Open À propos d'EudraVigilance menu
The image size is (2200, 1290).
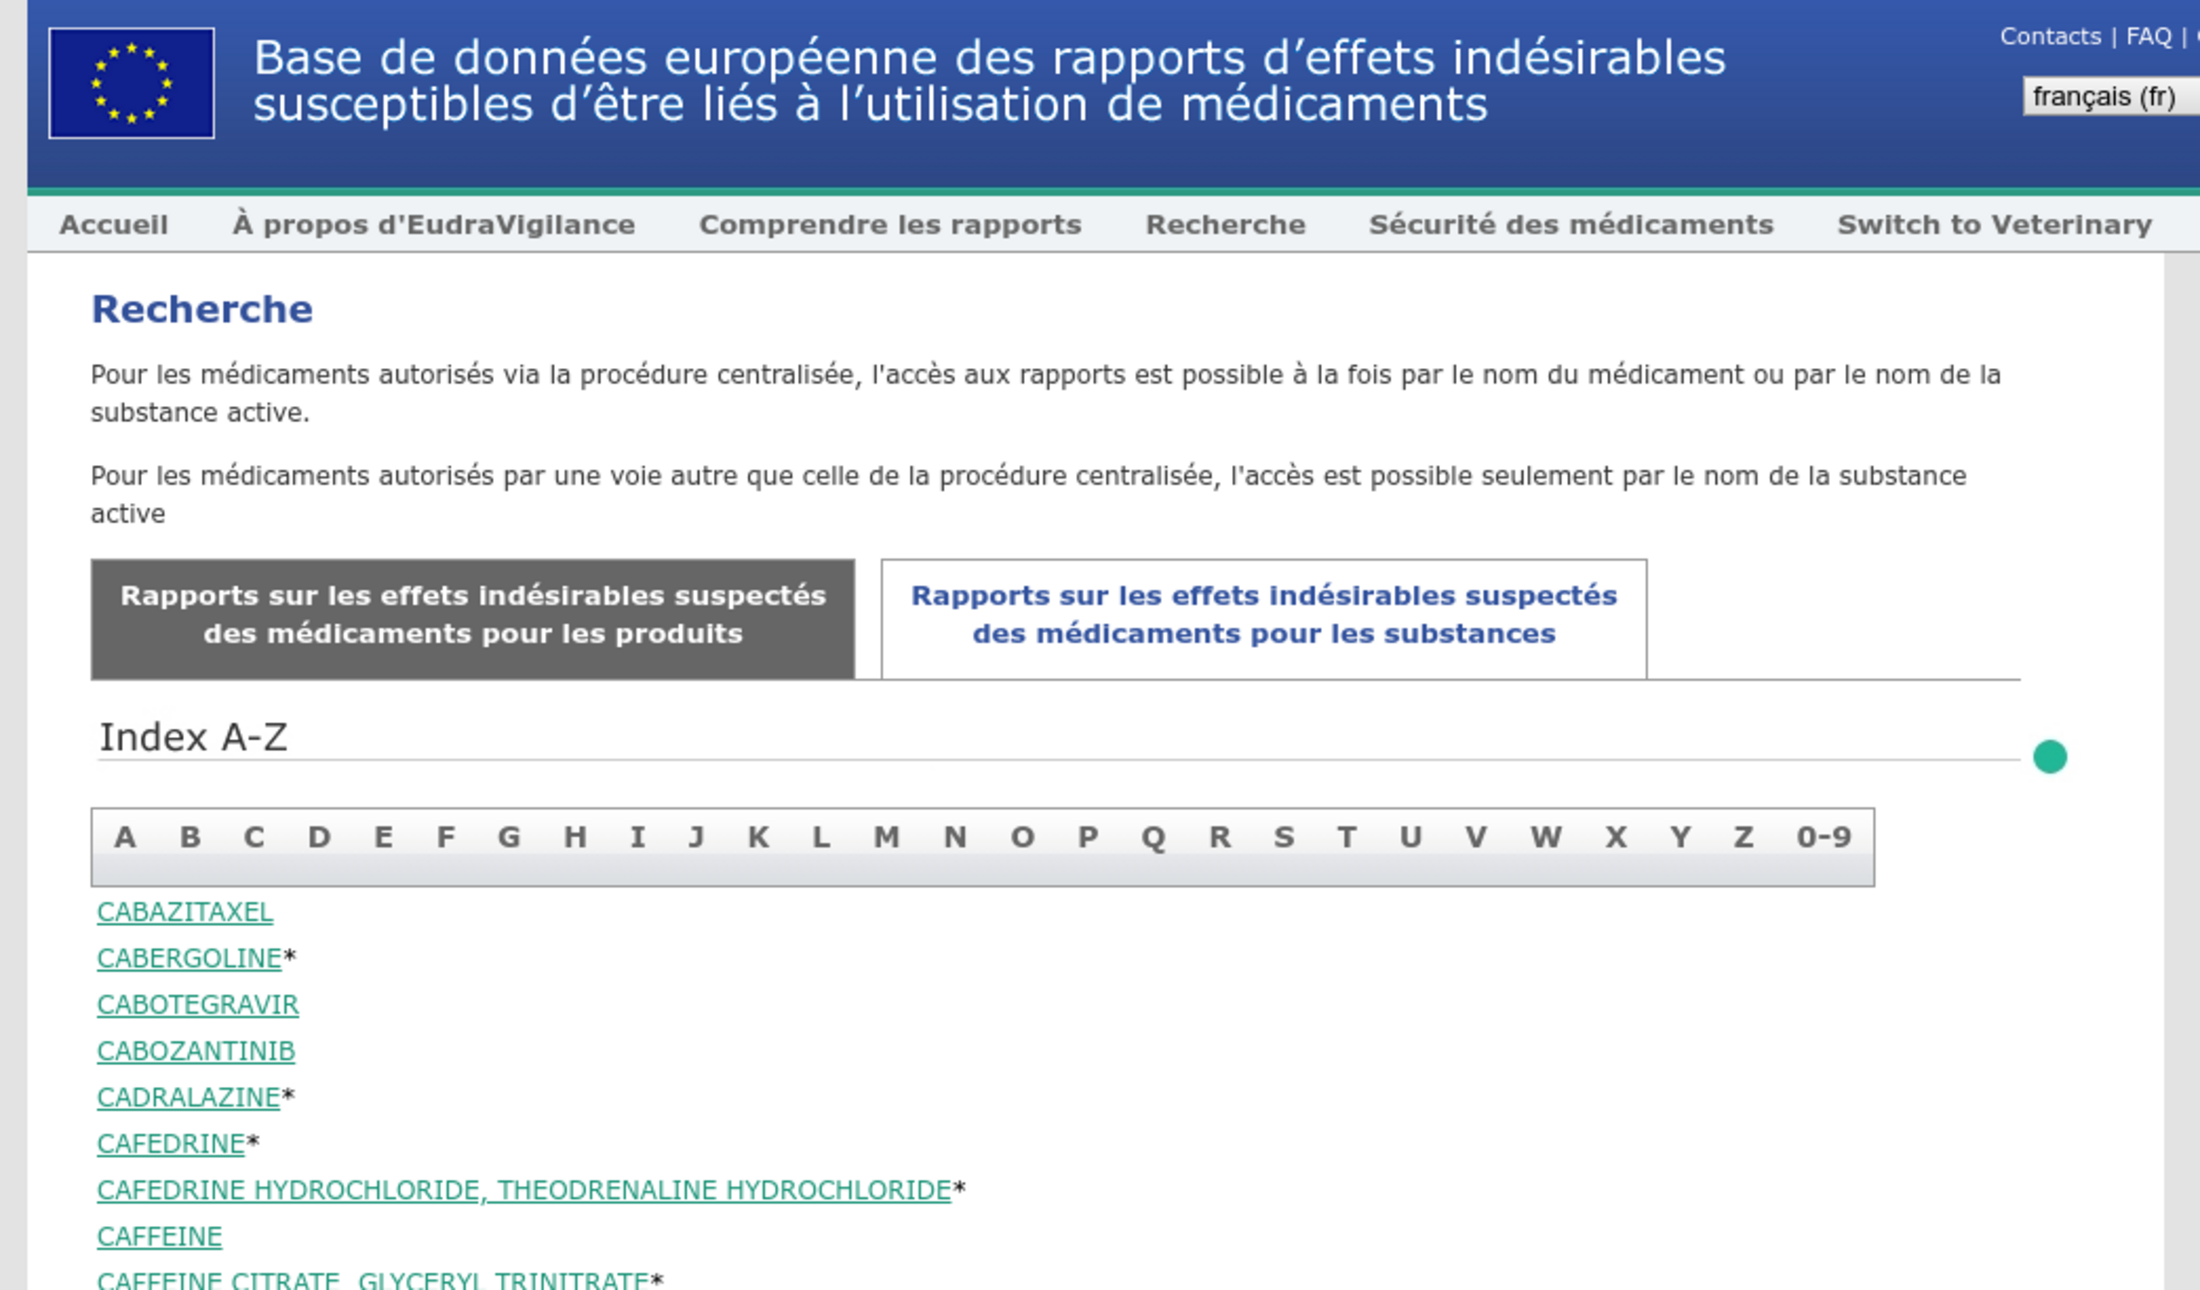434,225
